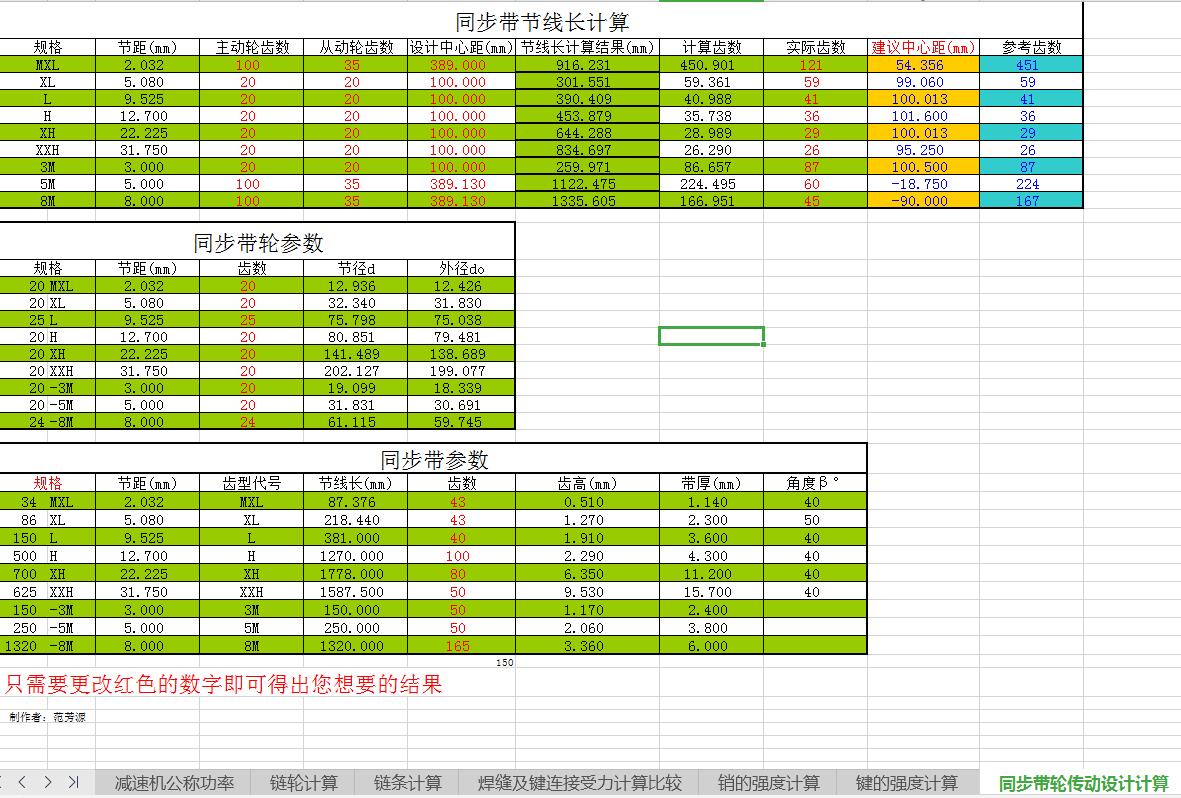Open the 减速机公称功率 sheet tab

pos(174,783)
